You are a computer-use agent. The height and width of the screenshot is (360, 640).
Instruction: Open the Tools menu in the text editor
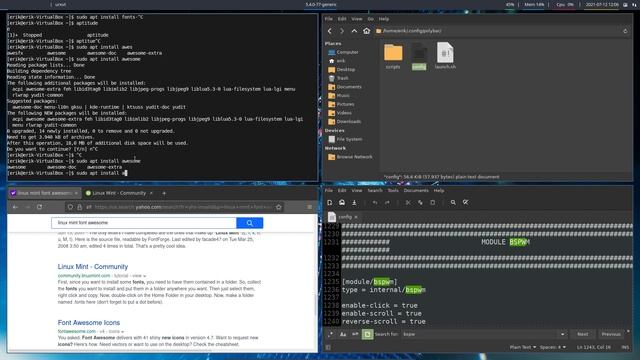(x=393, y=191)
